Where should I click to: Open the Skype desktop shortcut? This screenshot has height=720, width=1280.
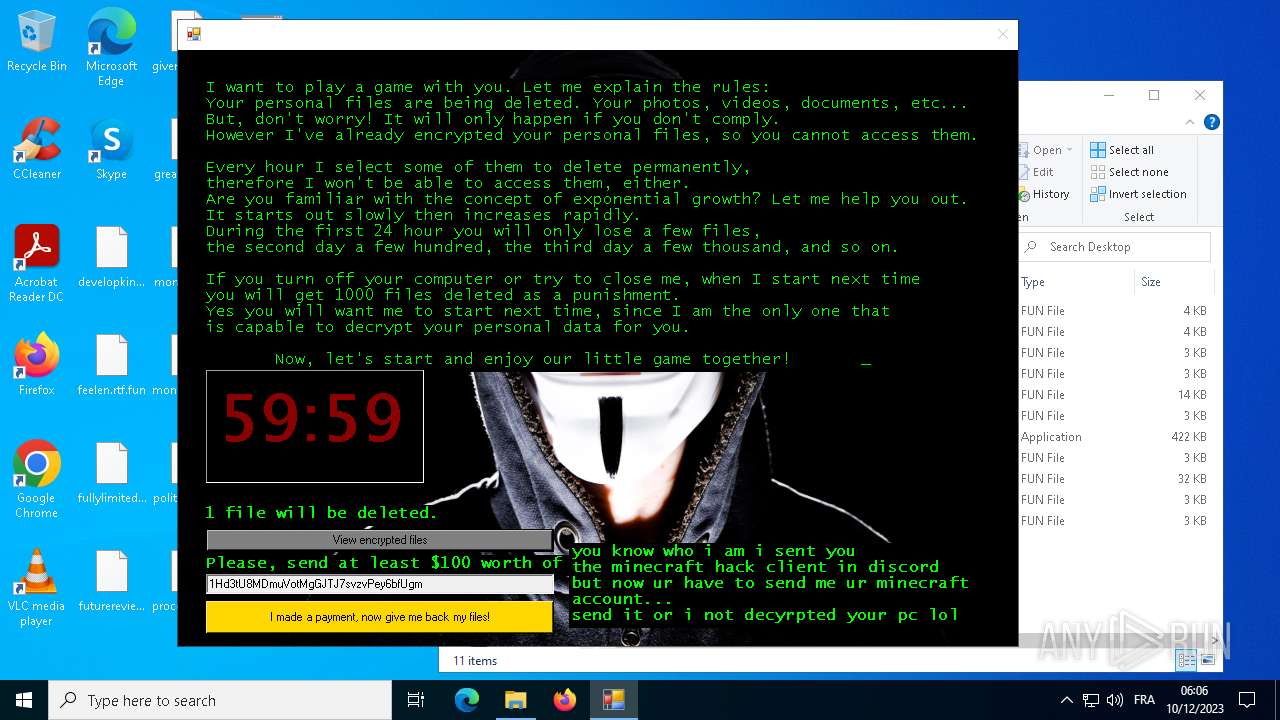pyautogui.click(x=111, y=149)
